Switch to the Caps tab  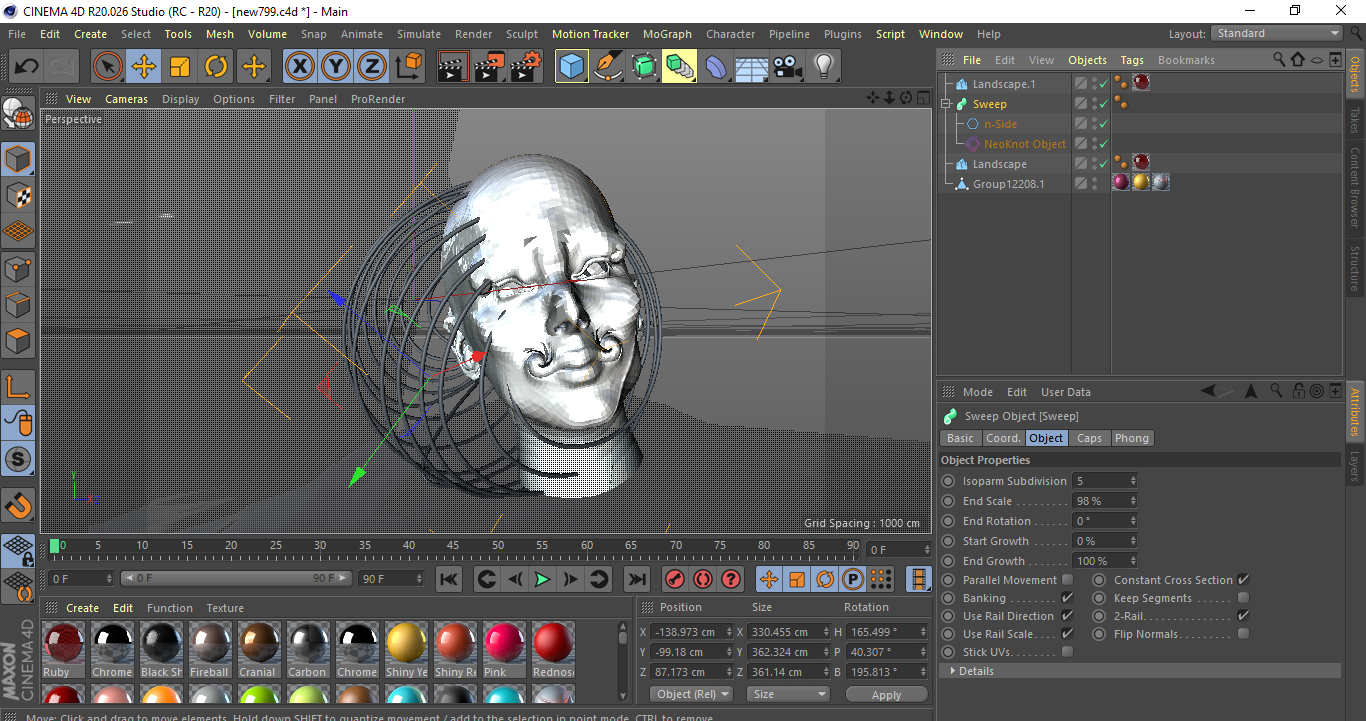pos(1089,438)
